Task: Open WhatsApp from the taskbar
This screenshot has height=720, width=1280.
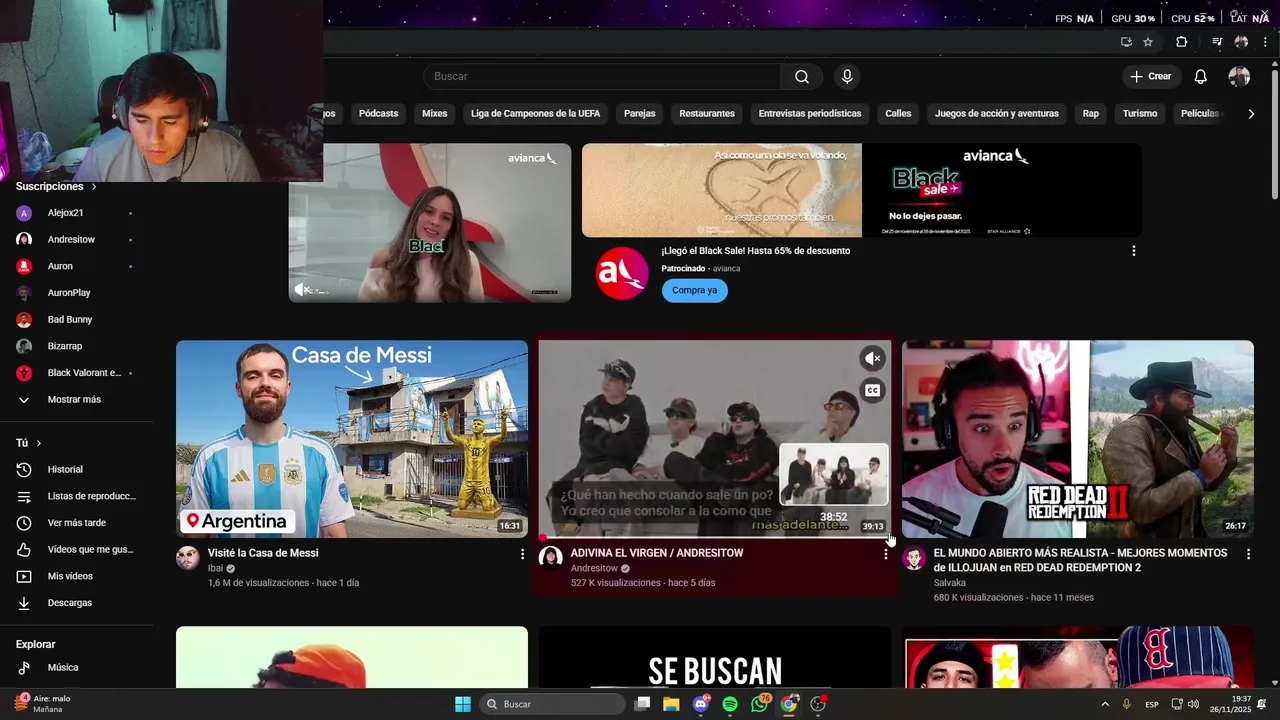Action: pyautogui.click(x=760, y=704)
